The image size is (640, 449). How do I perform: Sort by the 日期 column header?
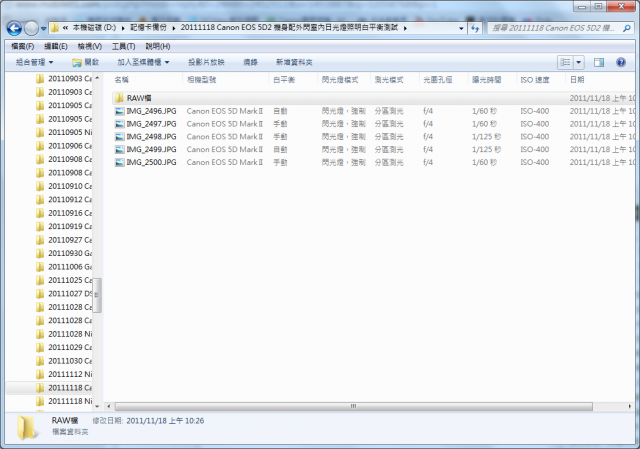(577, 80)
